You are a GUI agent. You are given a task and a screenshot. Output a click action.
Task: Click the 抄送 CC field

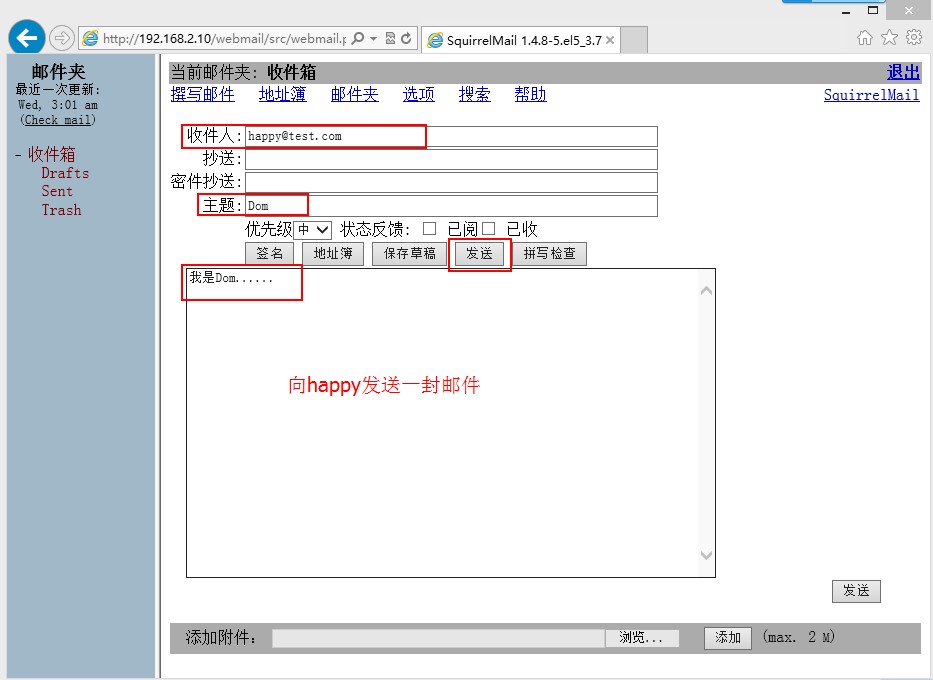coord(452,159)
